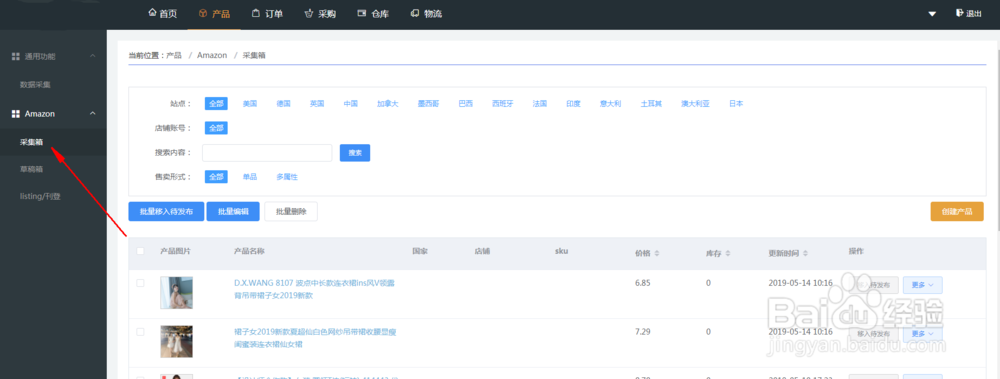Filter site by 巴西
Screen dimensions: 1000x379
466,103
